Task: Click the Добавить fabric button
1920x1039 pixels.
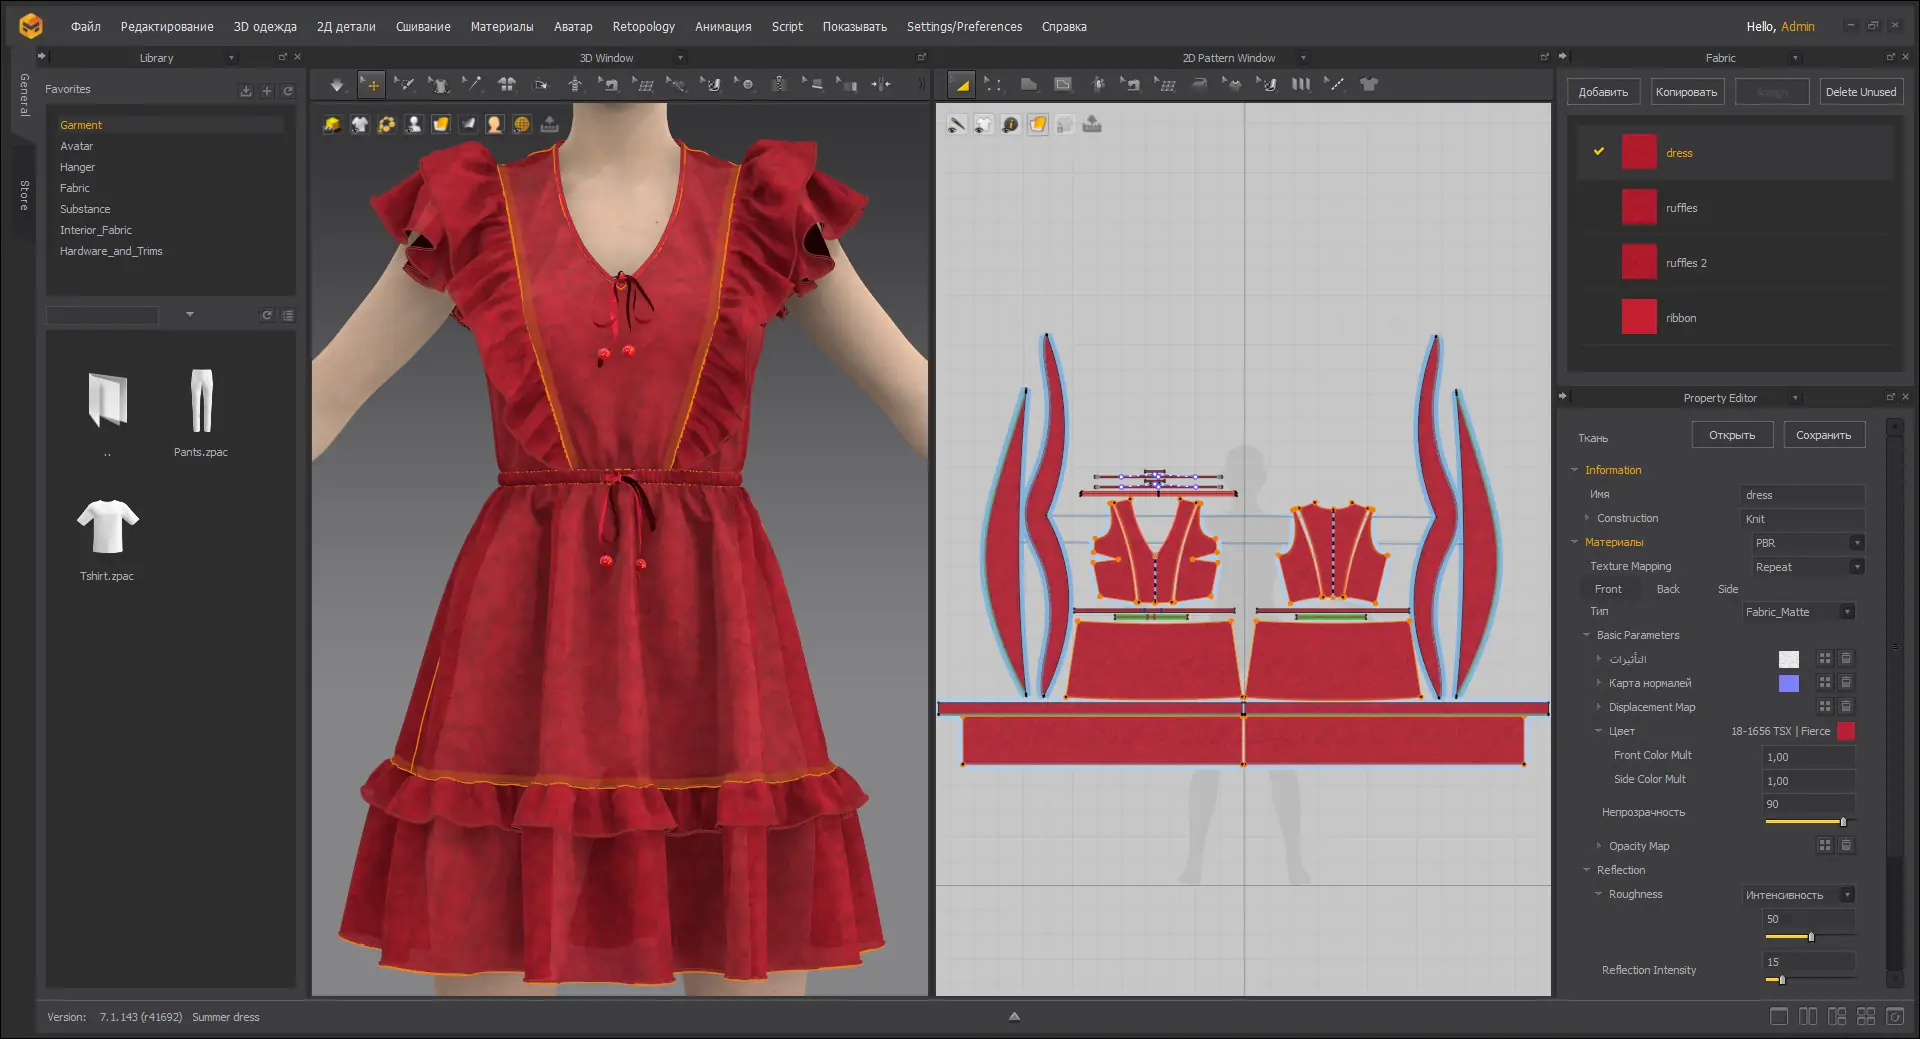Action: pos(1602,92)
